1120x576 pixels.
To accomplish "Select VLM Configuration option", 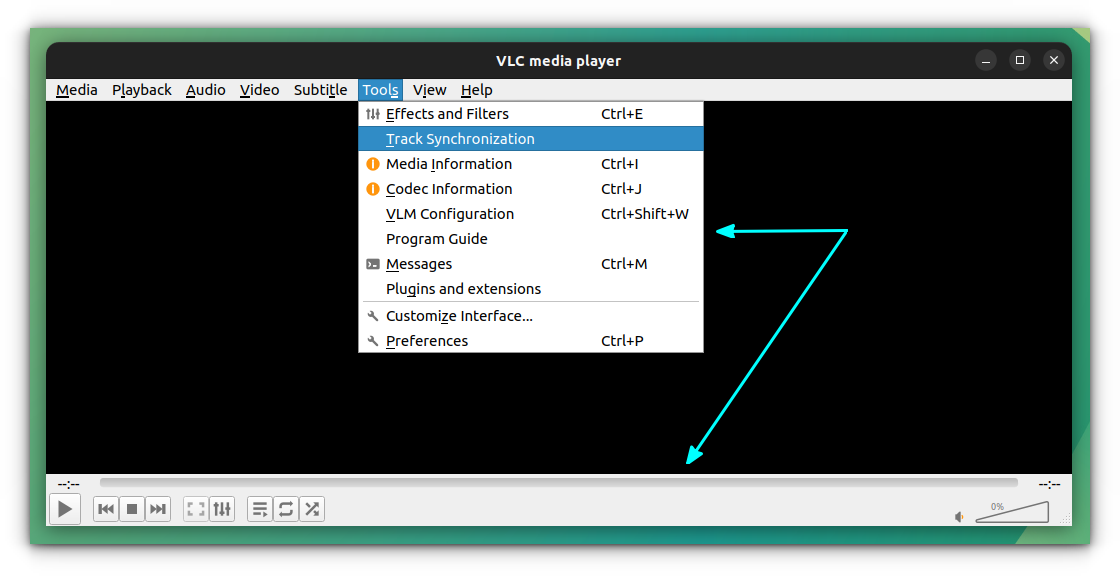I will pos(531,214).
